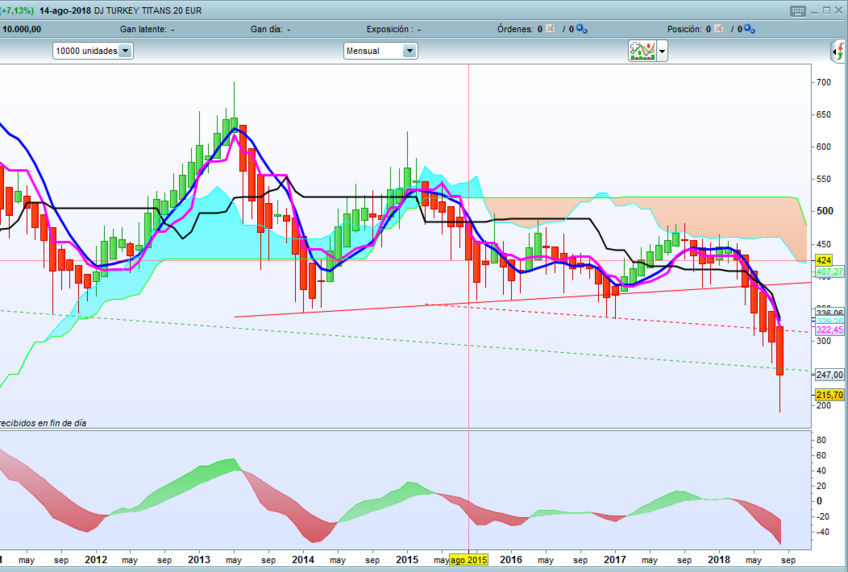Open the 10000 unidades quantity dropdown
Viewport: 848px width, 572px height.
[93, 51]
